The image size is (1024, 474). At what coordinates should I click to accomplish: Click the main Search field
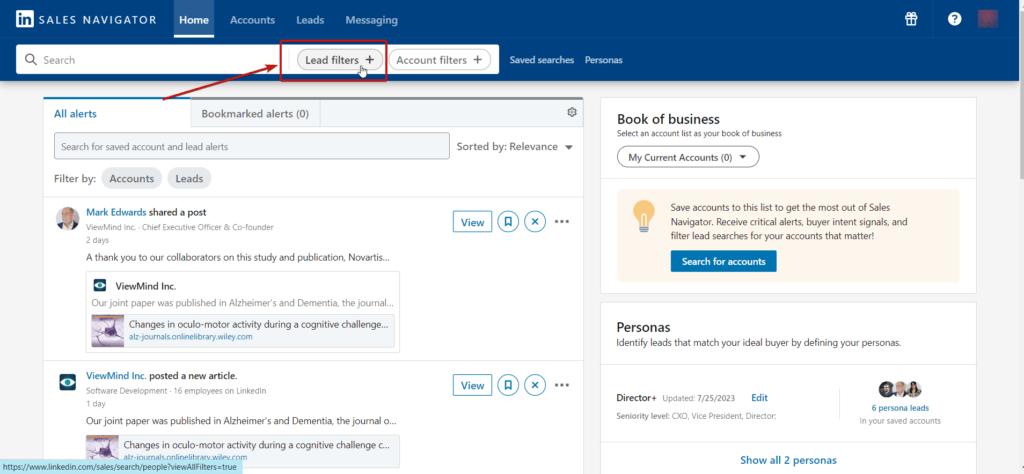(x=150, y=60)
